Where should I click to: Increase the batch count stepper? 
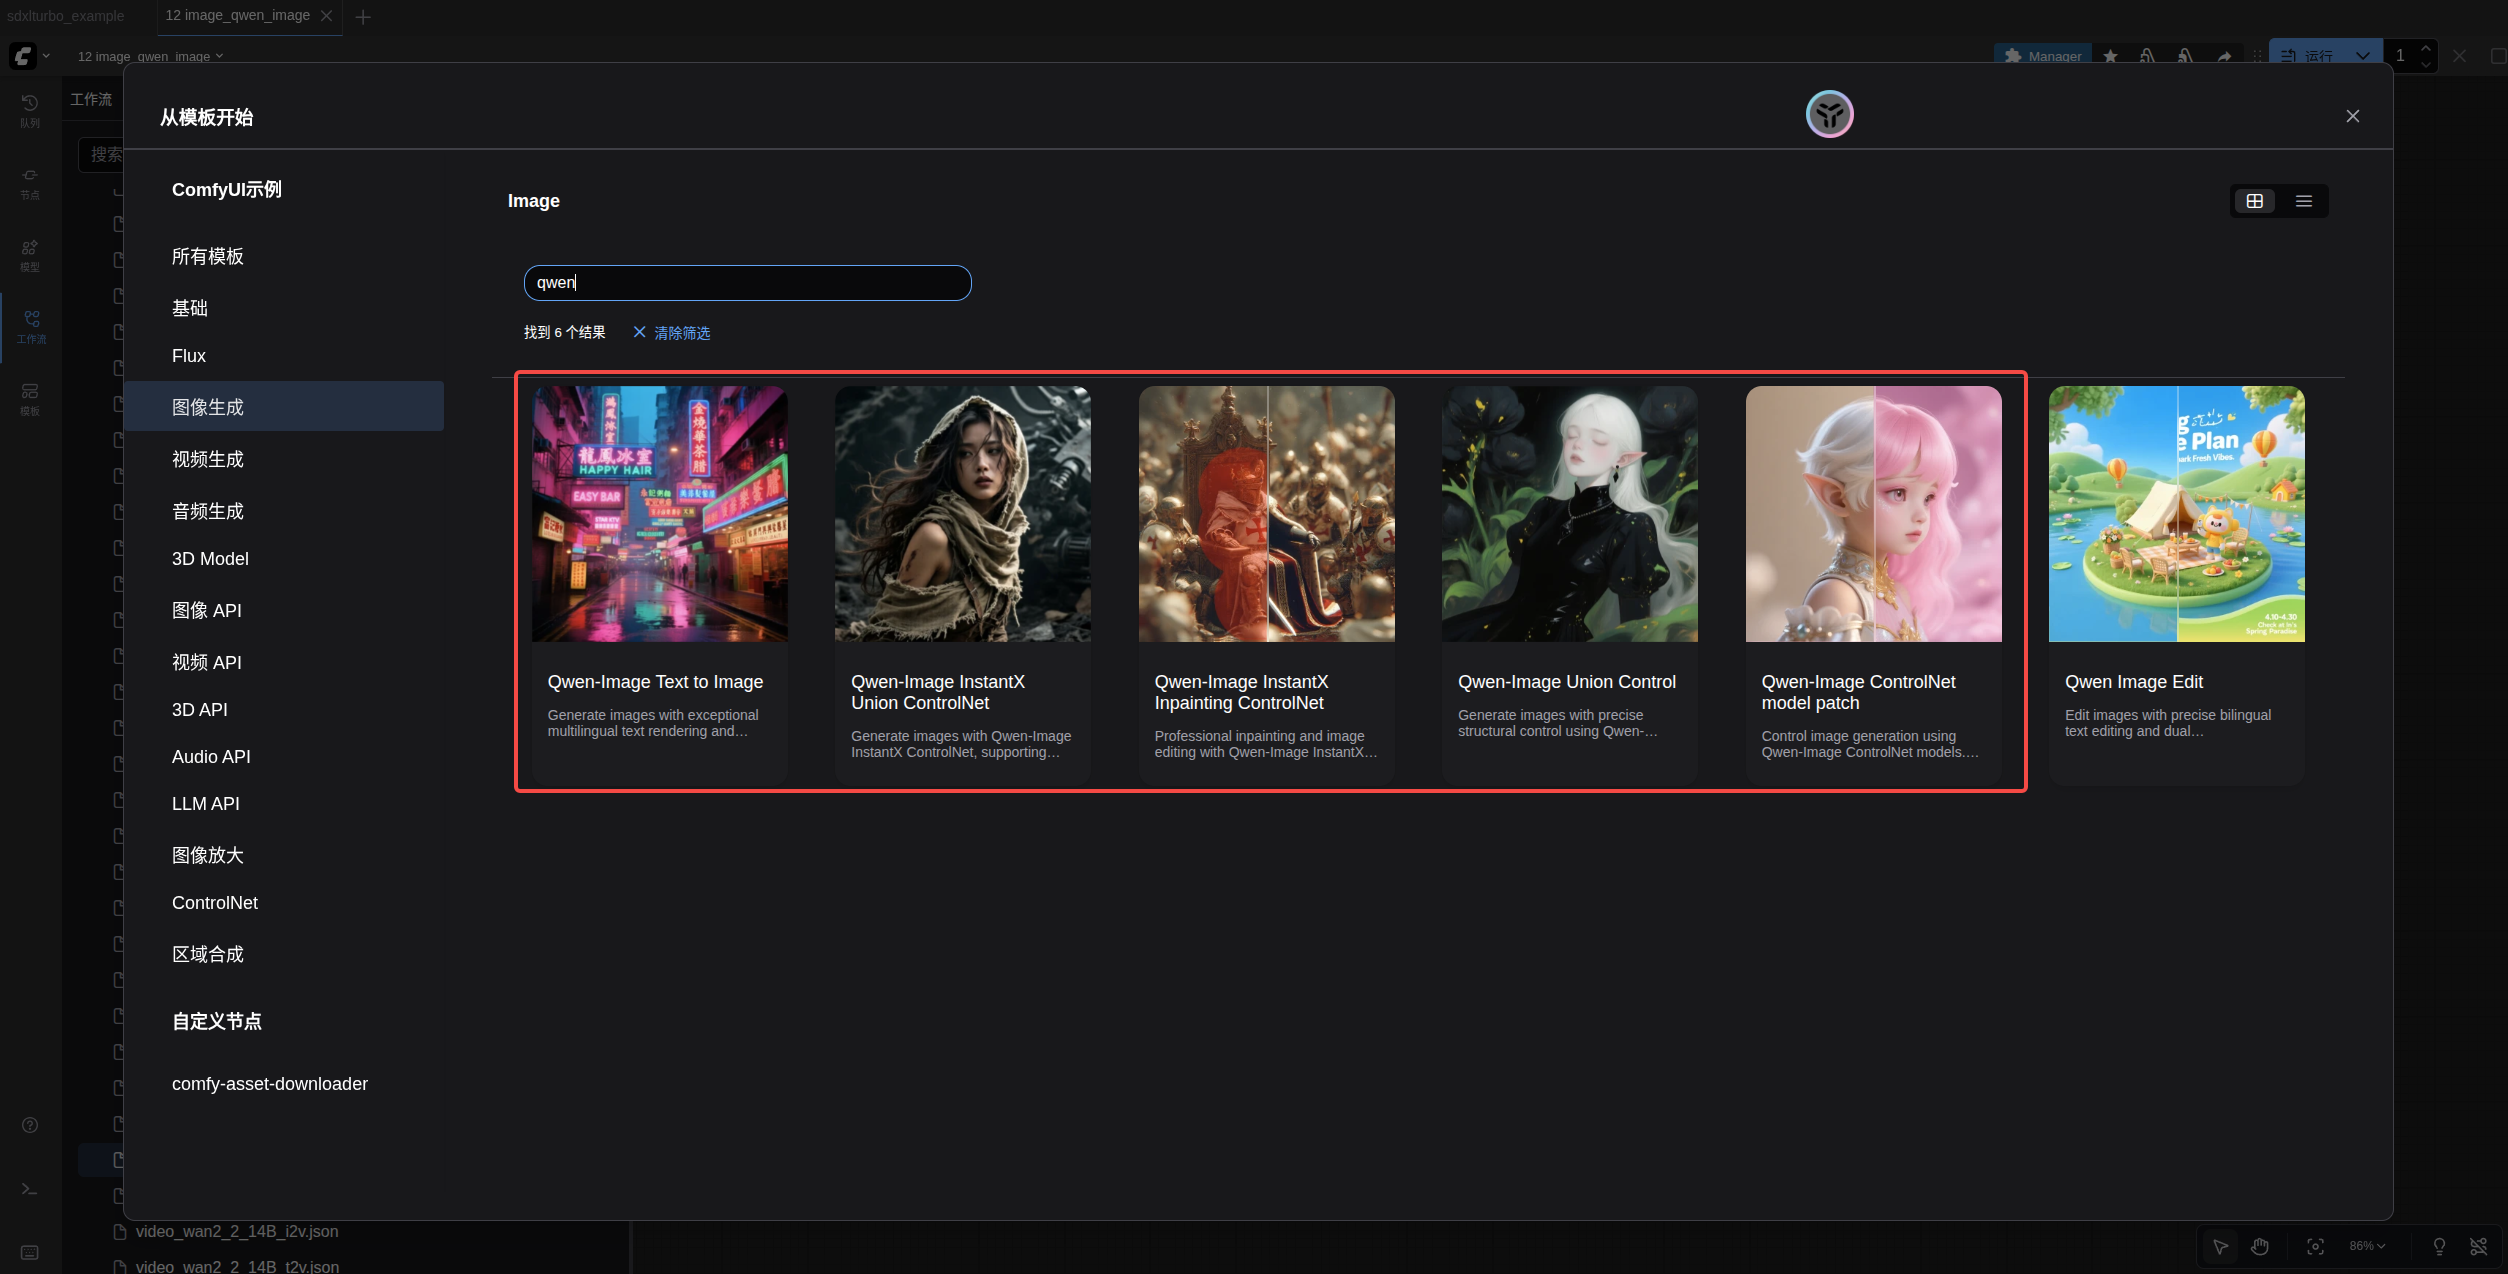(x=2425, y=48)
